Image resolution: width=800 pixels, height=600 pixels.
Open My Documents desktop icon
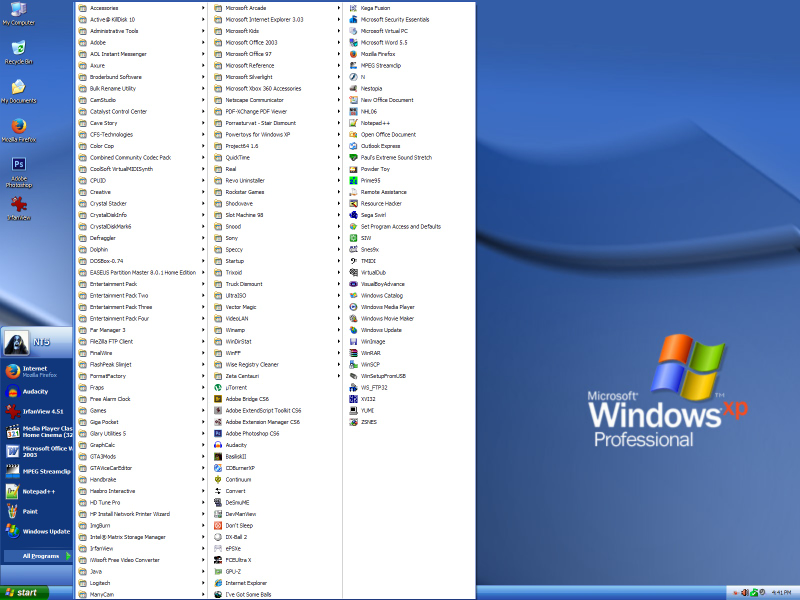(x=18, y=92)
